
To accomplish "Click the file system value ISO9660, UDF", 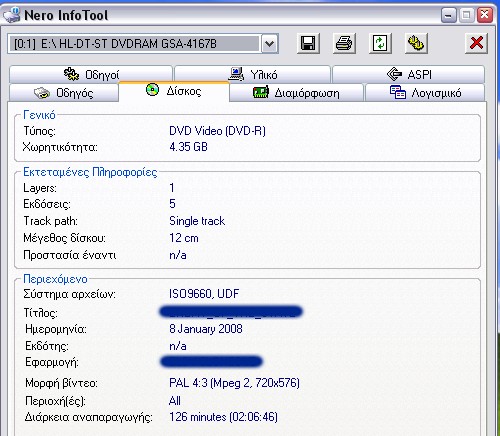I will [204, 294].
